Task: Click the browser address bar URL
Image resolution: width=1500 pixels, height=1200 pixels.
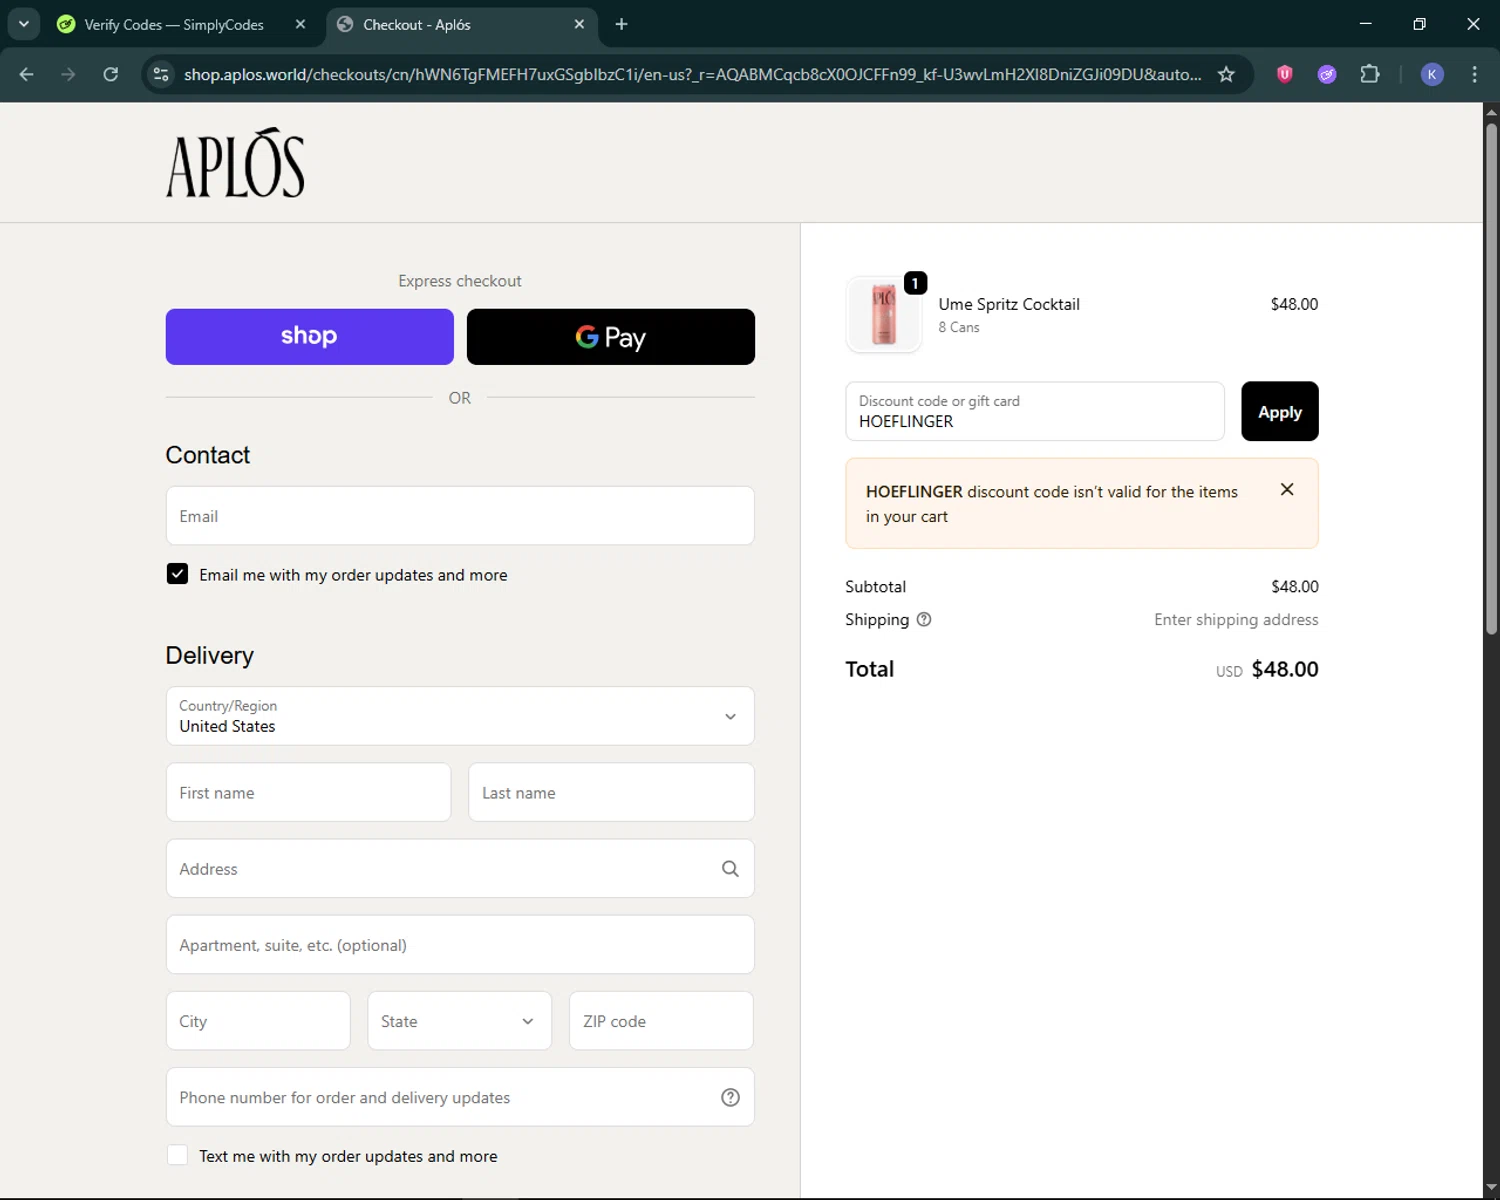Action: point(692,74)
